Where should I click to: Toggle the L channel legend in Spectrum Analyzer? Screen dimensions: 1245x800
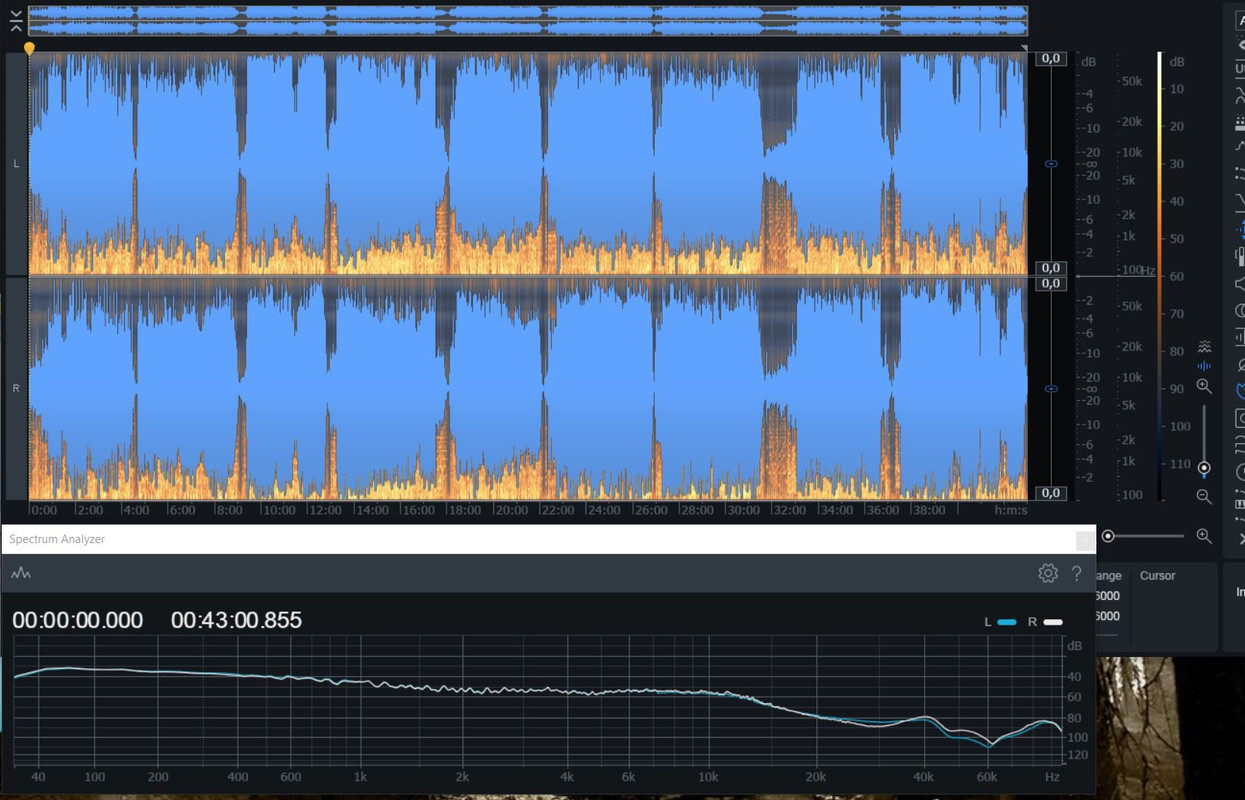tap(1000, 622)
